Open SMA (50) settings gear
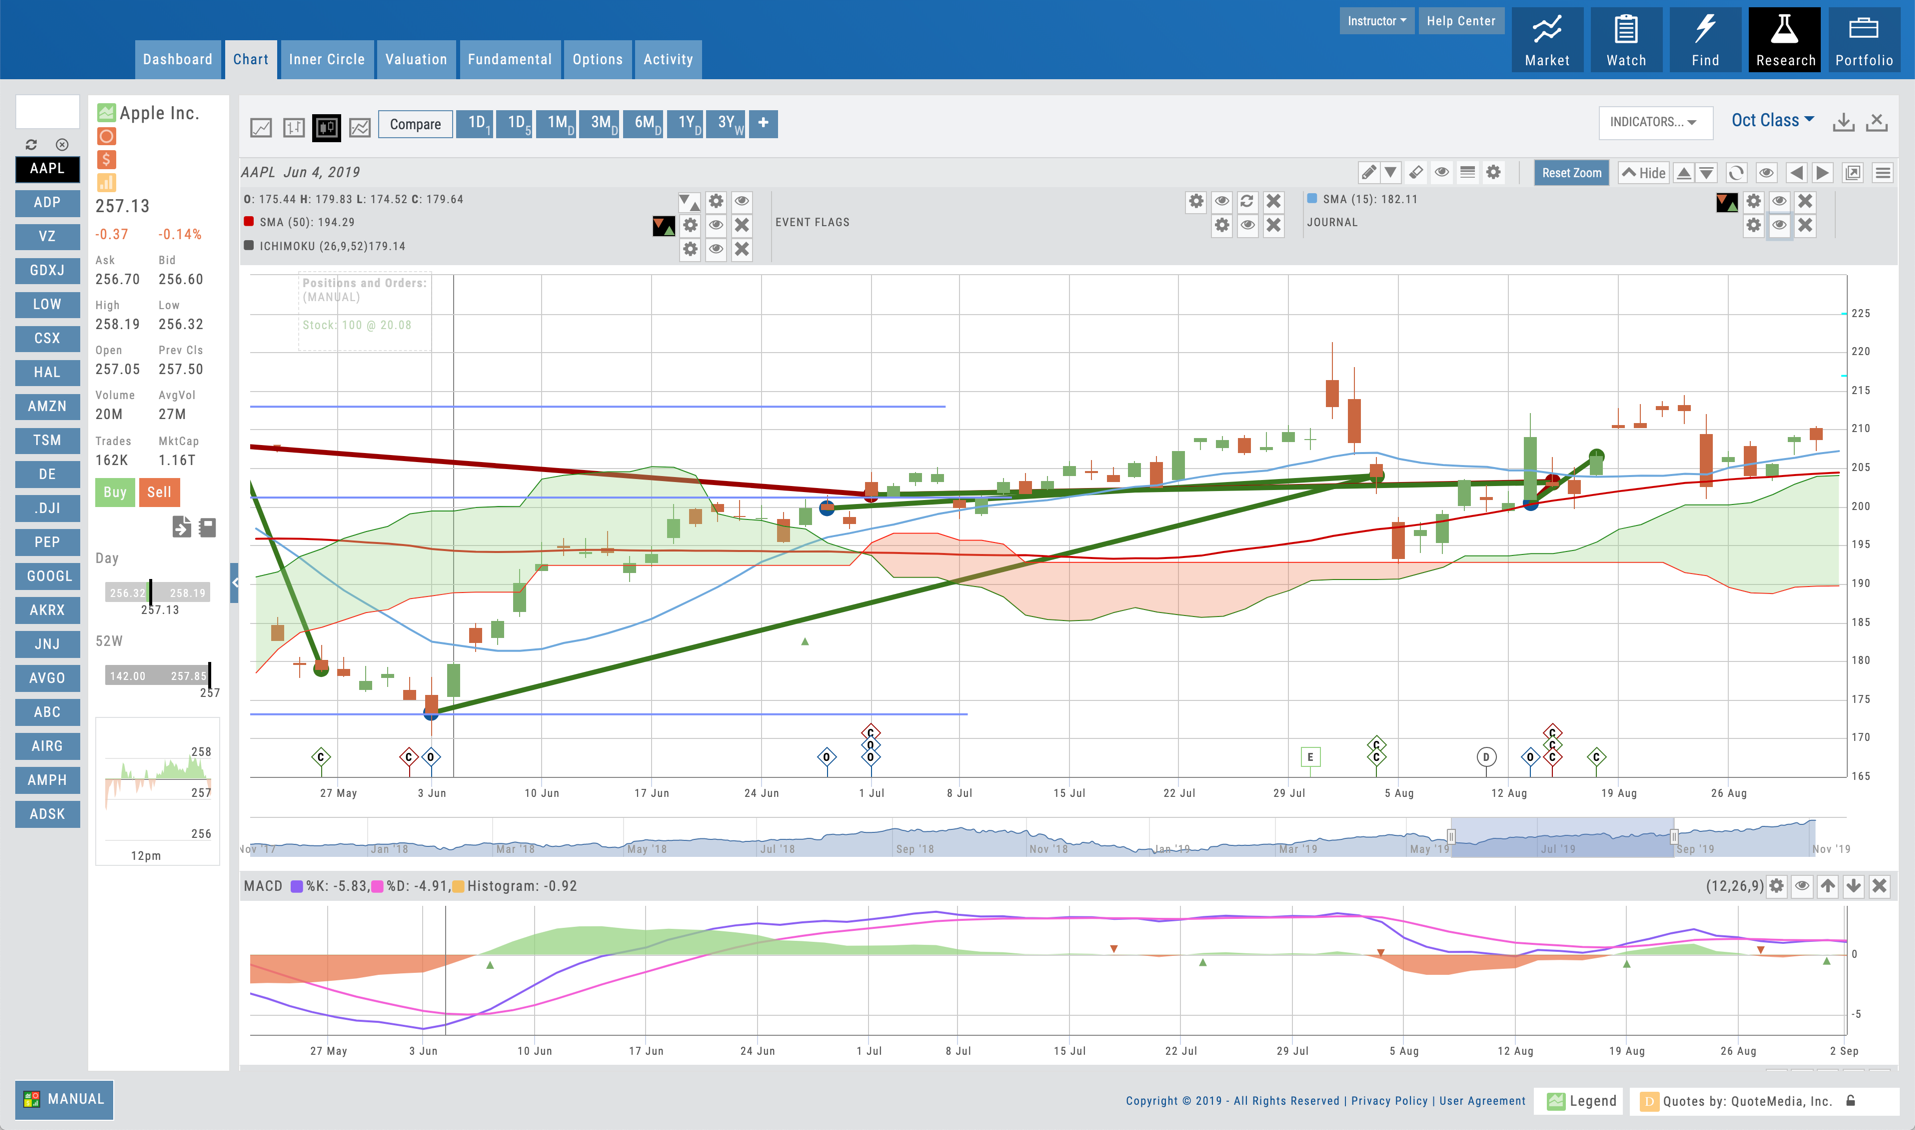 tap(690, 225)
